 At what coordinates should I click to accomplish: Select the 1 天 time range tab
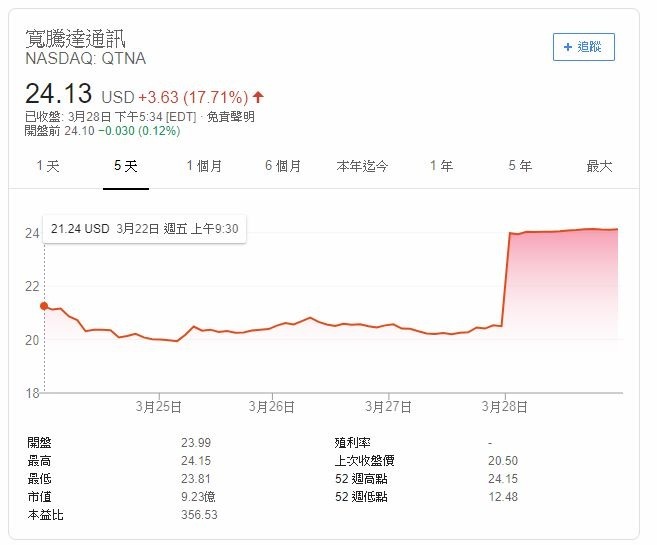pyautogui.click(x=47, y=166)
